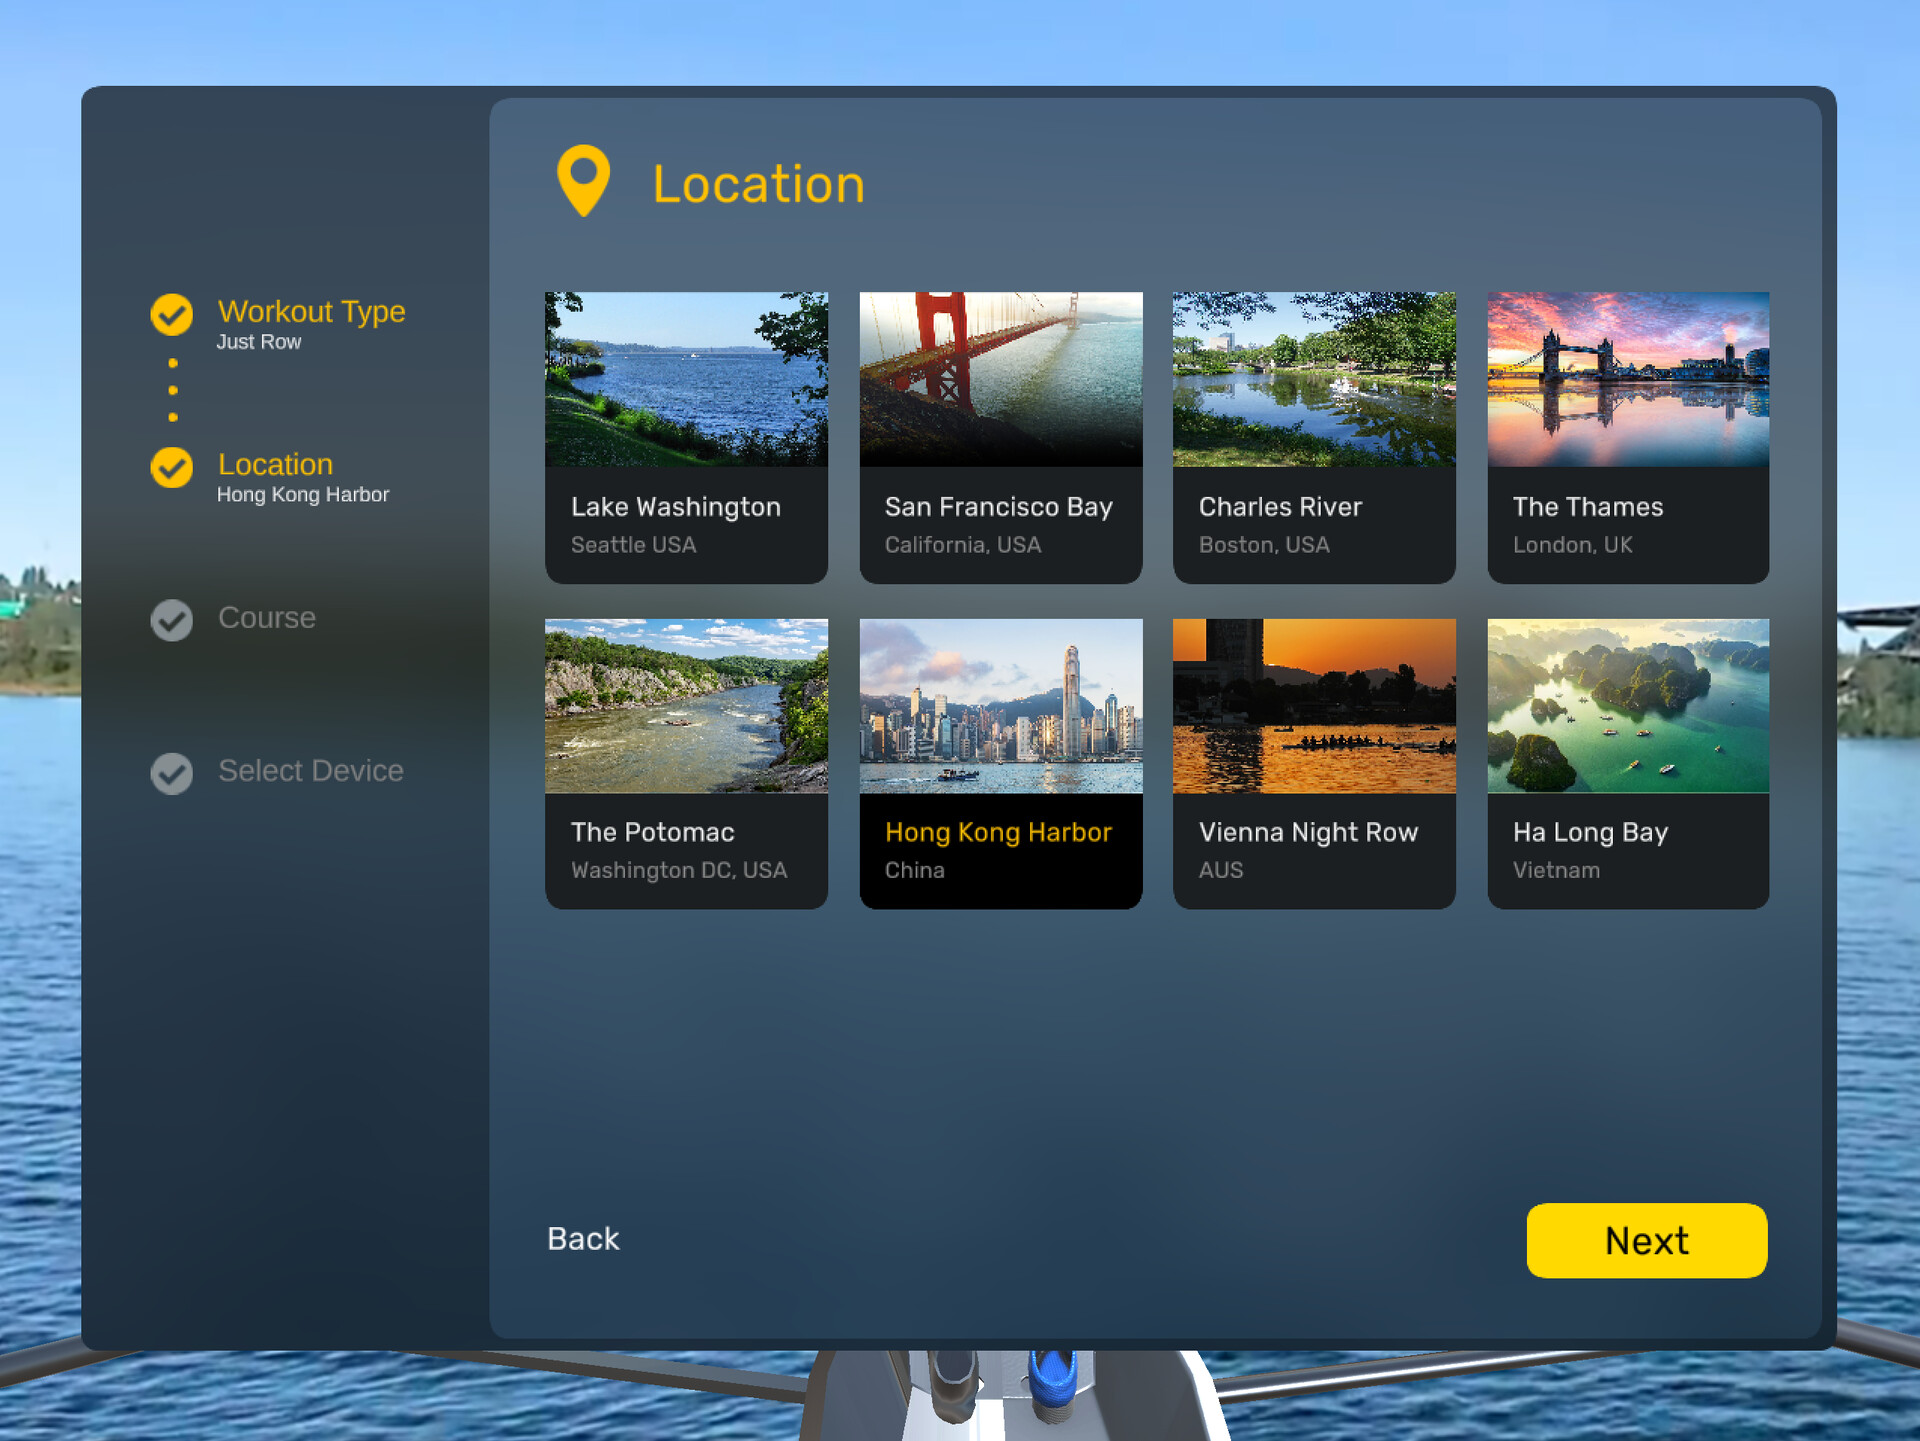
Task: Select The Thames sunset image
Action: [x=1627, y=379]
